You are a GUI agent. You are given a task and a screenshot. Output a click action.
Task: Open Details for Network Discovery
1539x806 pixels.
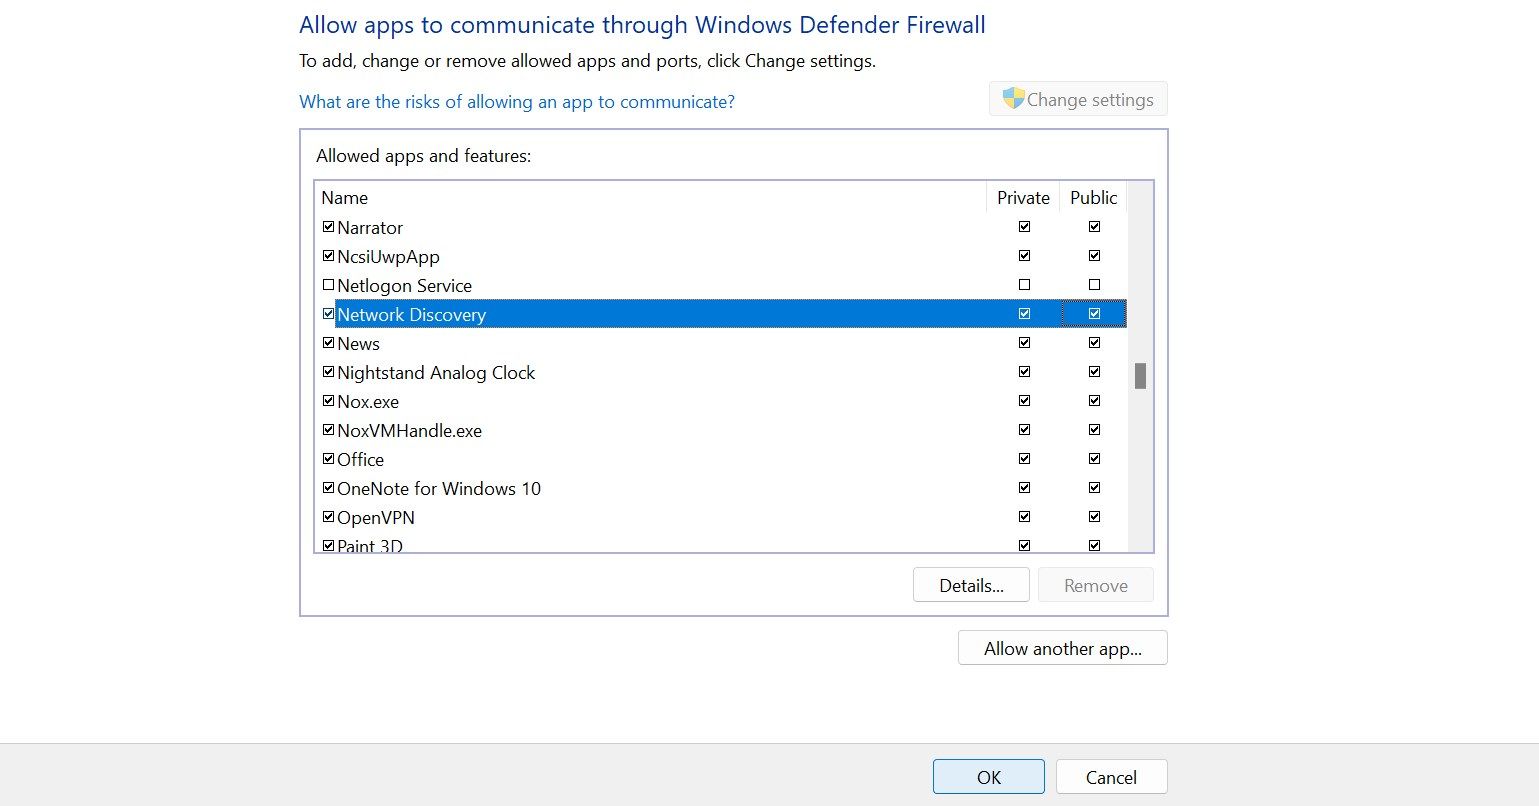pos(969,584)
